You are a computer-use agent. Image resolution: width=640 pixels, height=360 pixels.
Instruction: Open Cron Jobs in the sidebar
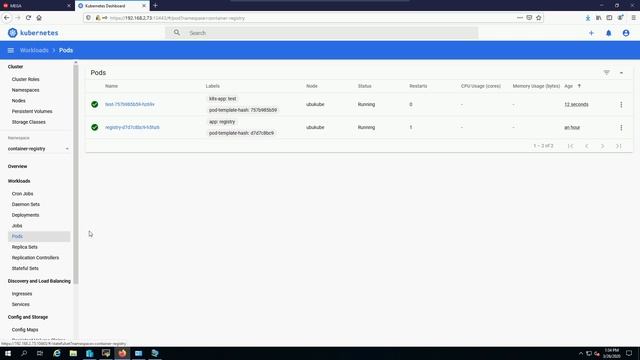pyautogui.click(x=22, y=194)
